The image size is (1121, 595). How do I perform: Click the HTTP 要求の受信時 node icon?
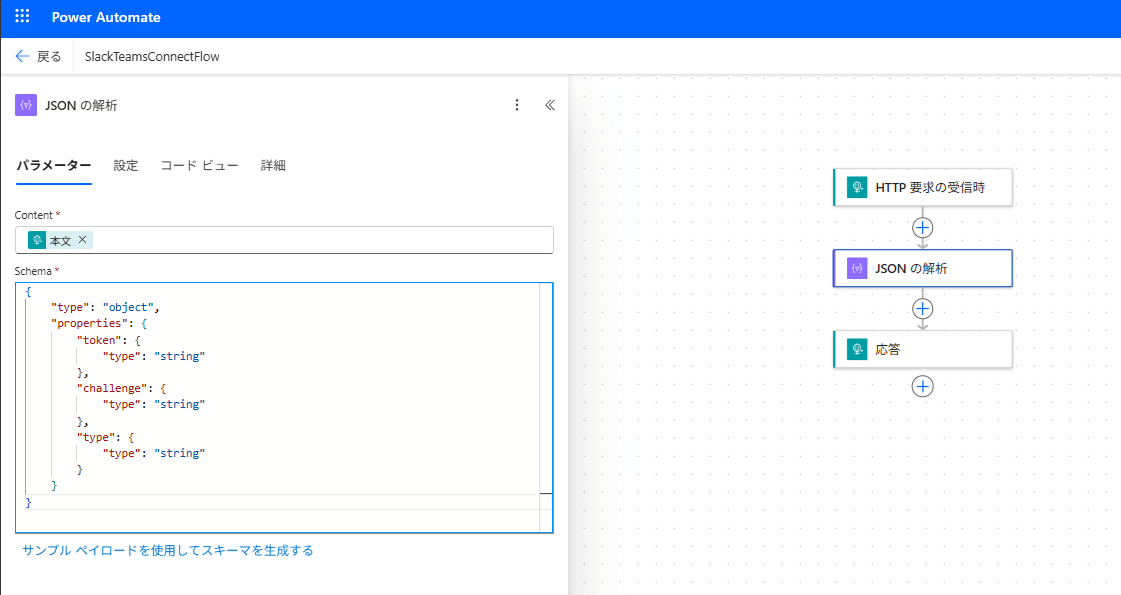pos(856,187)
